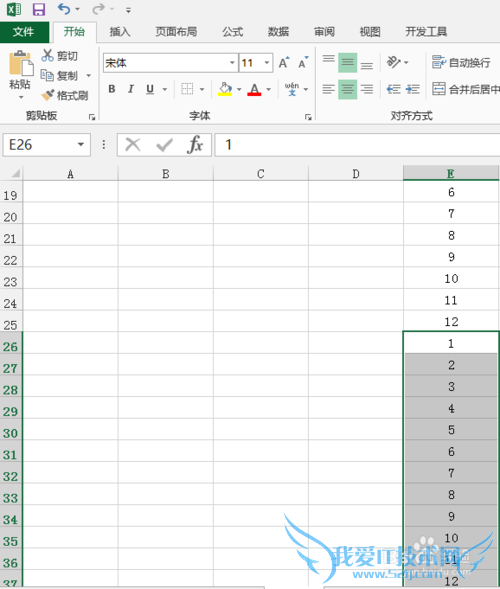Expand the 粘贴 paste options arrow

click(x=21, y=97)
